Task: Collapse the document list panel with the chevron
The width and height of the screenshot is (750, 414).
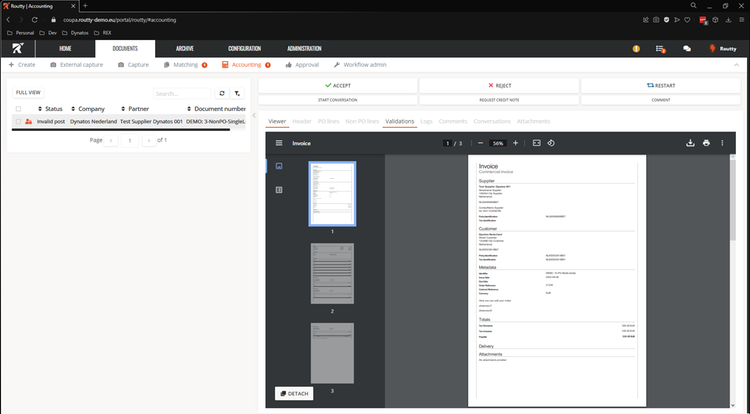Action: (252, 116)
